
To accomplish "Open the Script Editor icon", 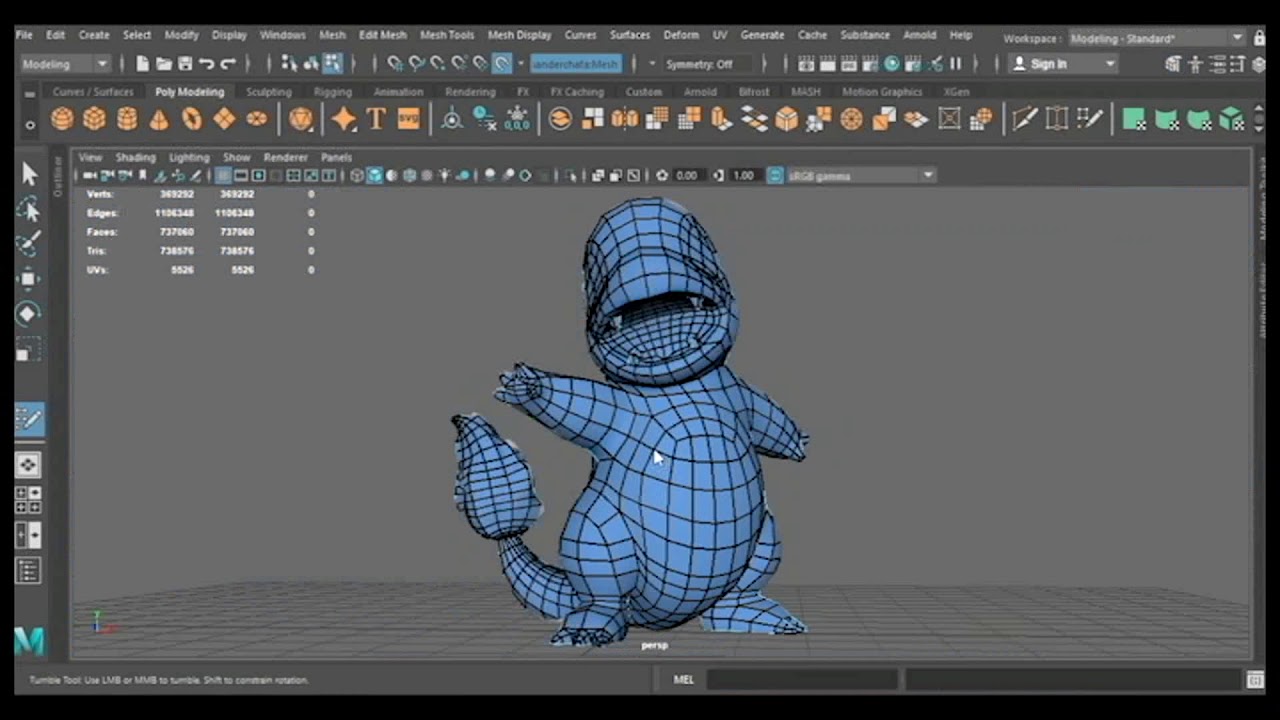I will pos(1256,680).
